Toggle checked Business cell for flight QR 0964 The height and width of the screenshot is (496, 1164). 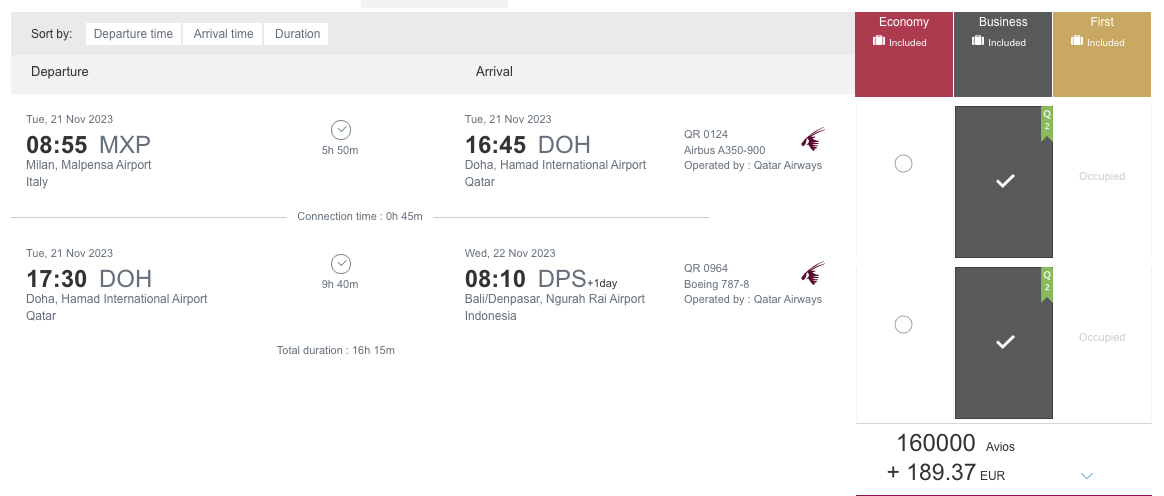[1004, 343]
